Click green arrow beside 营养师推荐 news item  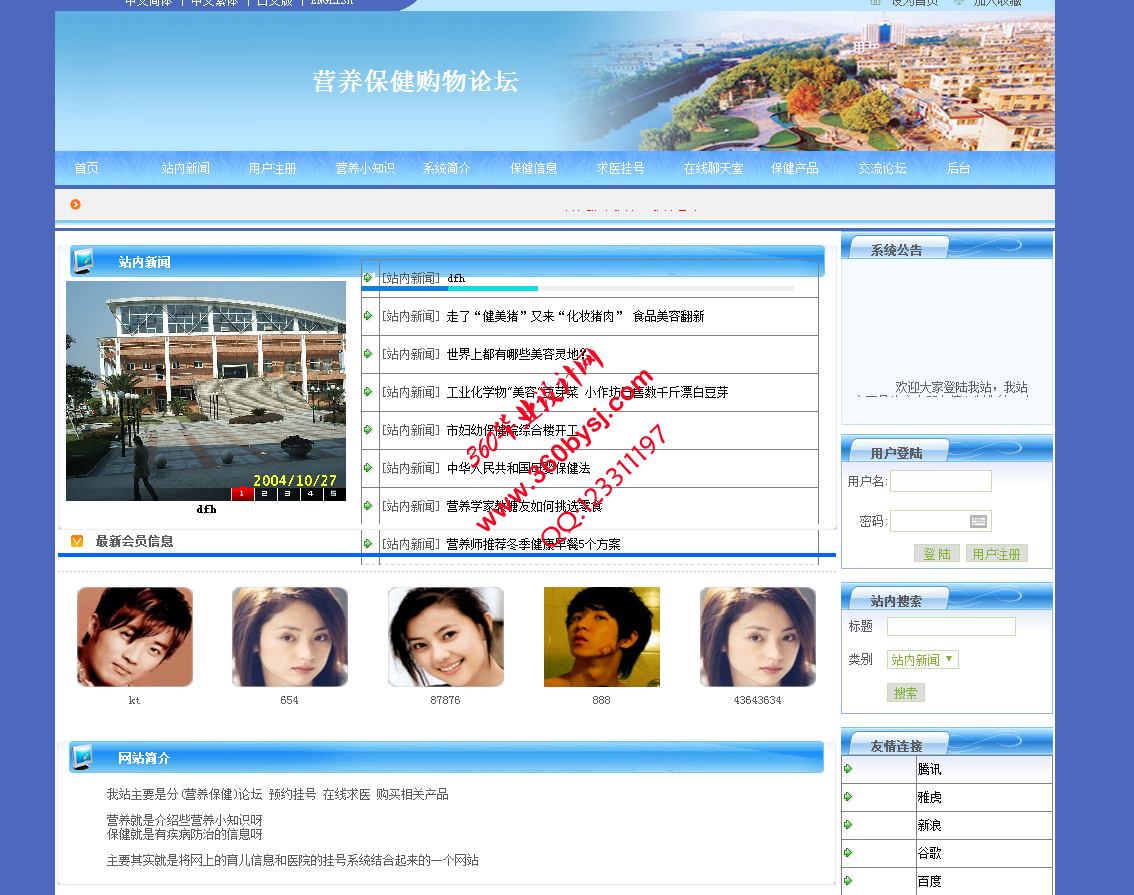(x=368, y=544)
